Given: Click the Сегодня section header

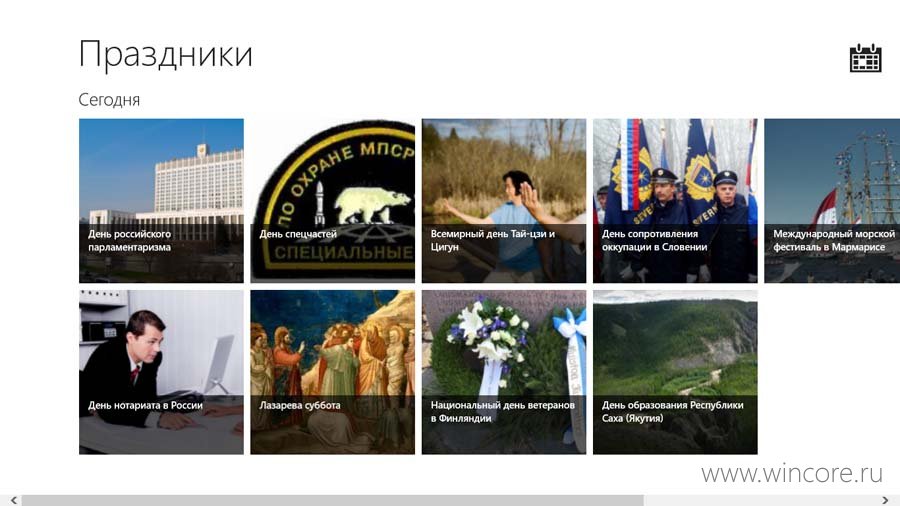Looking at the screenshot, I should 109,100.
